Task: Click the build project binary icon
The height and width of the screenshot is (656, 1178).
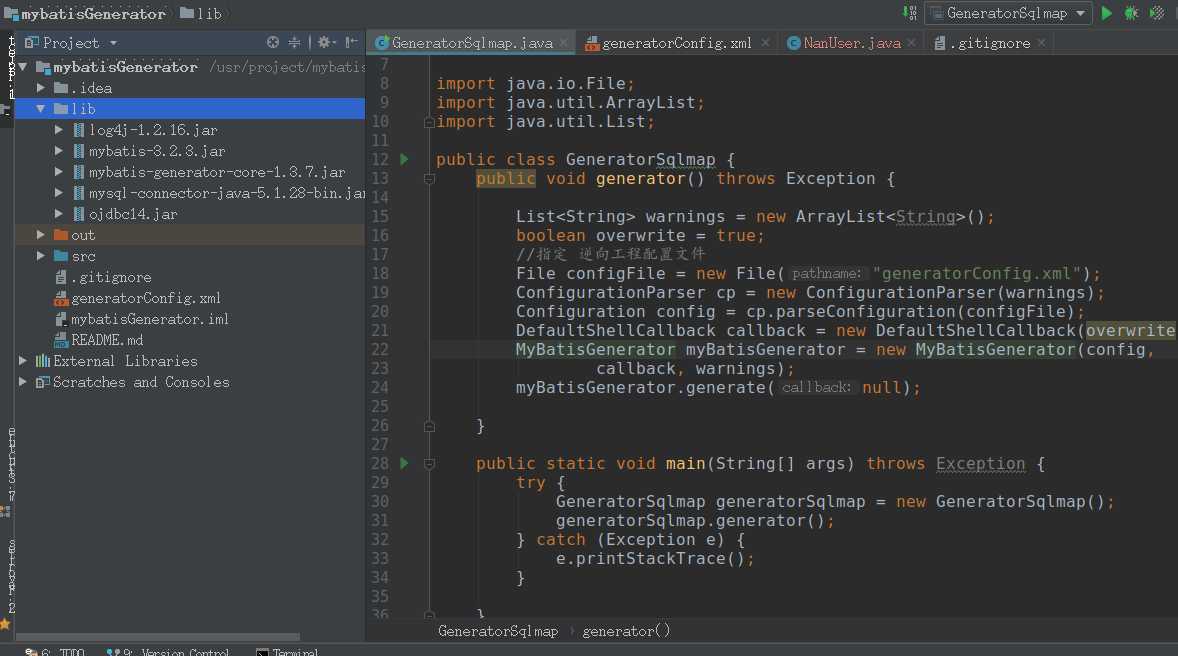Action: click(x=910, y=13)
